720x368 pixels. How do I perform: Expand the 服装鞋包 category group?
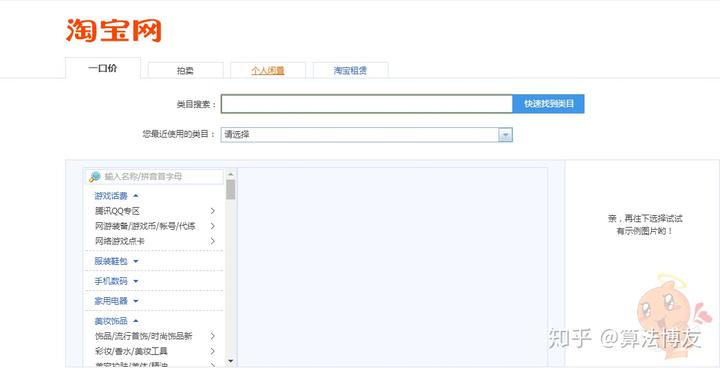pos(116,261)
